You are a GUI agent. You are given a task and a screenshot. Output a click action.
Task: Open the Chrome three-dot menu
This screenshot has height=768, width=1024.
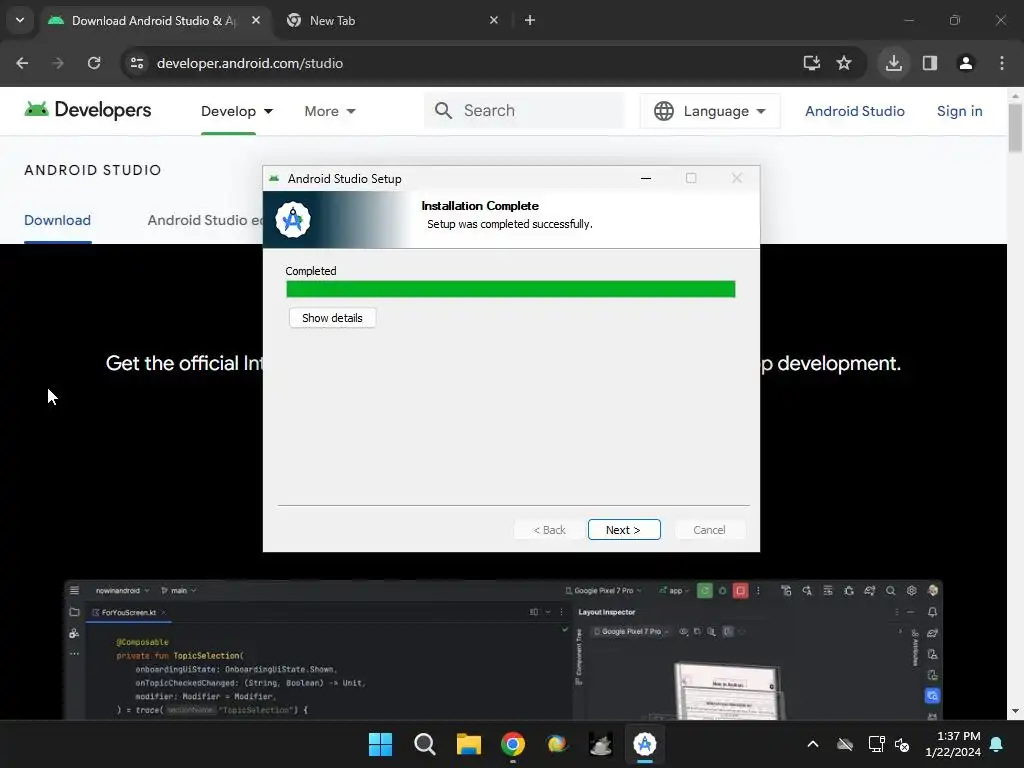tap(1002, 63)
